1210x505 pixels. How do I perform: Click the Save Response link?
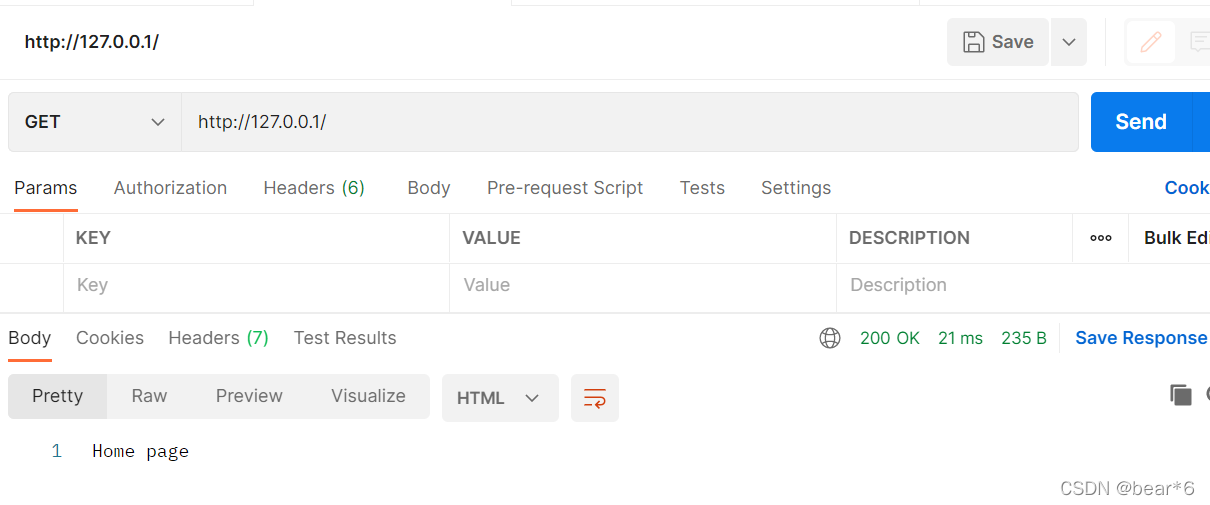pos(1141,338)
